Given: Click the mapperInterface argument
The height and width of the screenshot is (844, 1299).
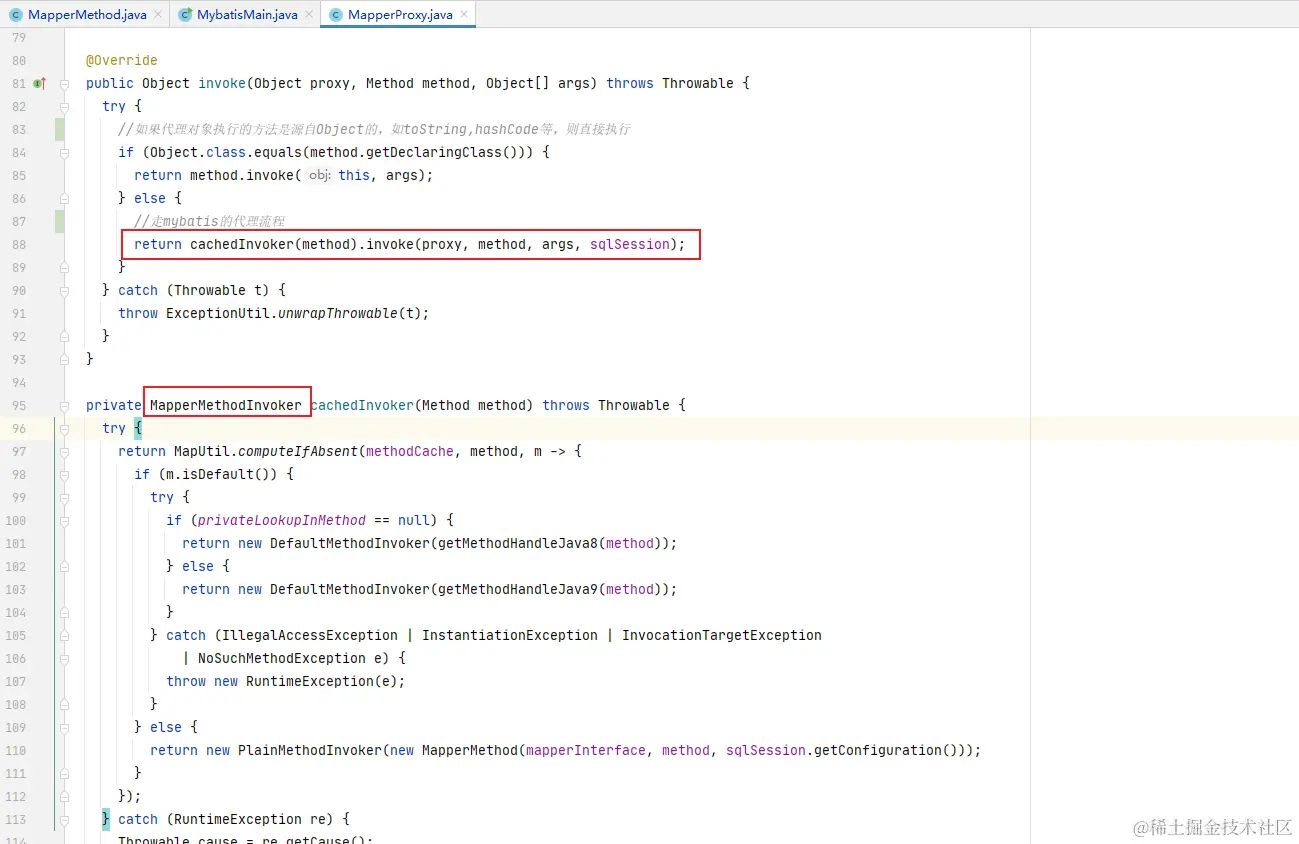Looking at the screenshot, I should point(586,750).
